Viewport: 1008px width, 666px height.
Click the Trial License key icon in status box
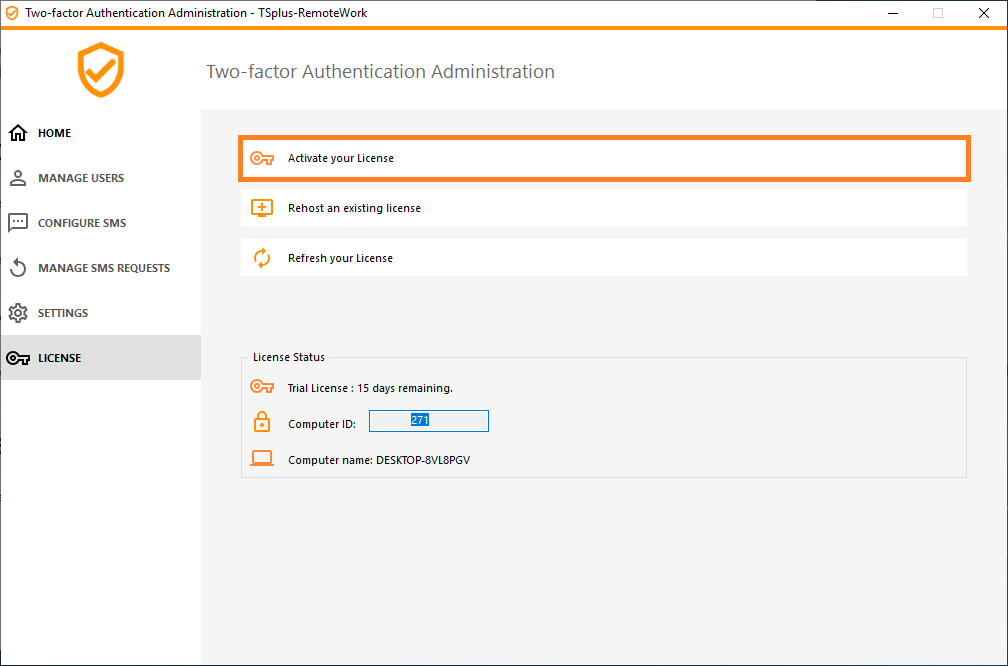coord(261,387)
